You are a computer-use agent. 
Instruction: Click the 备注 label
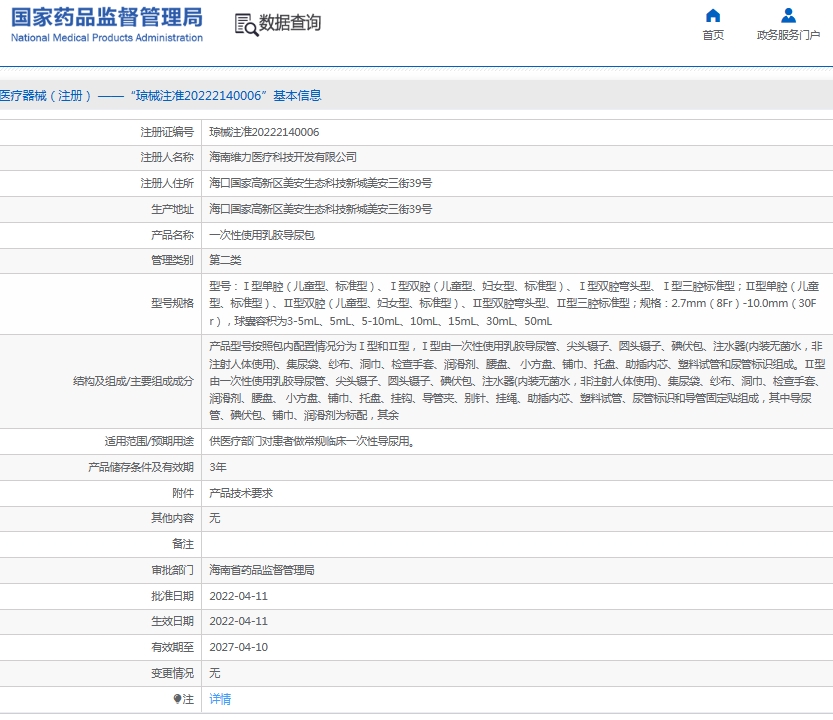183,544
